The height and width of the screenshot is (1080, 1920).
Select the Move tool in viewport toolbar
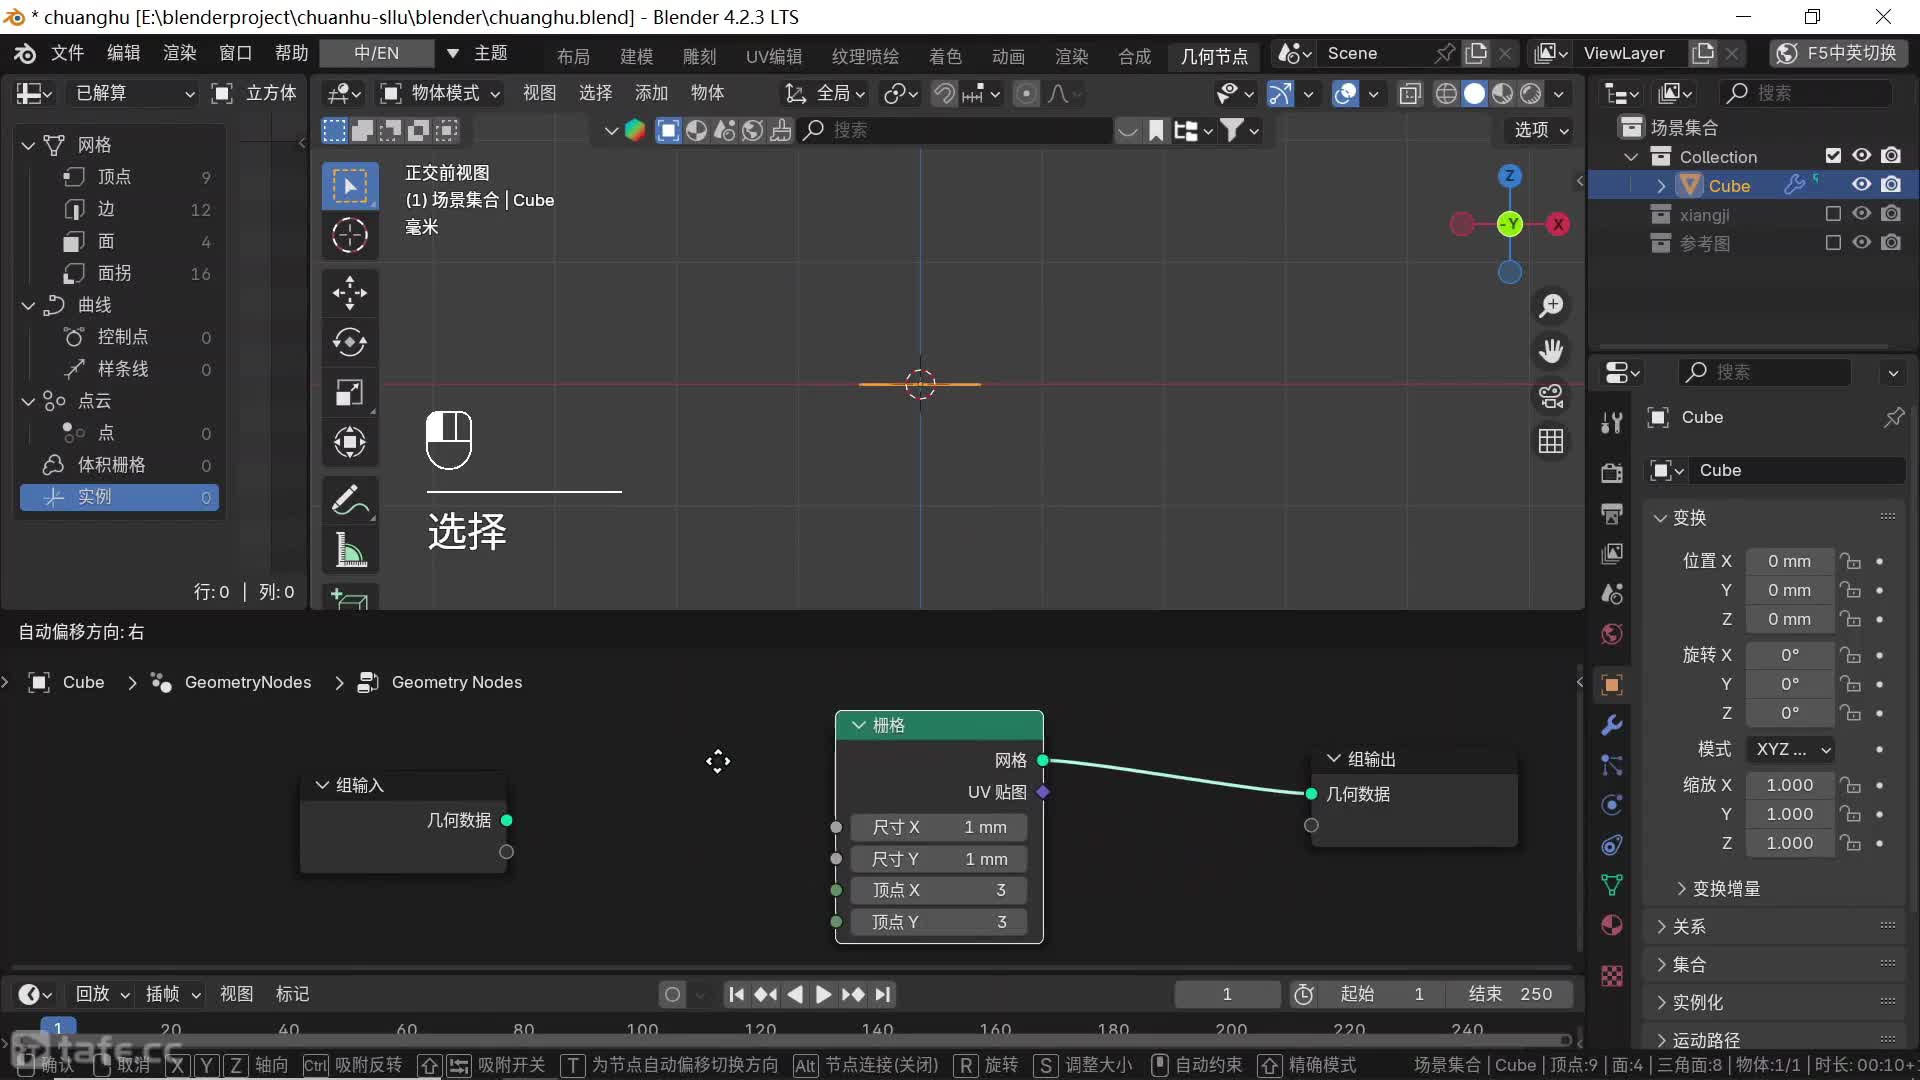(349, 292)
